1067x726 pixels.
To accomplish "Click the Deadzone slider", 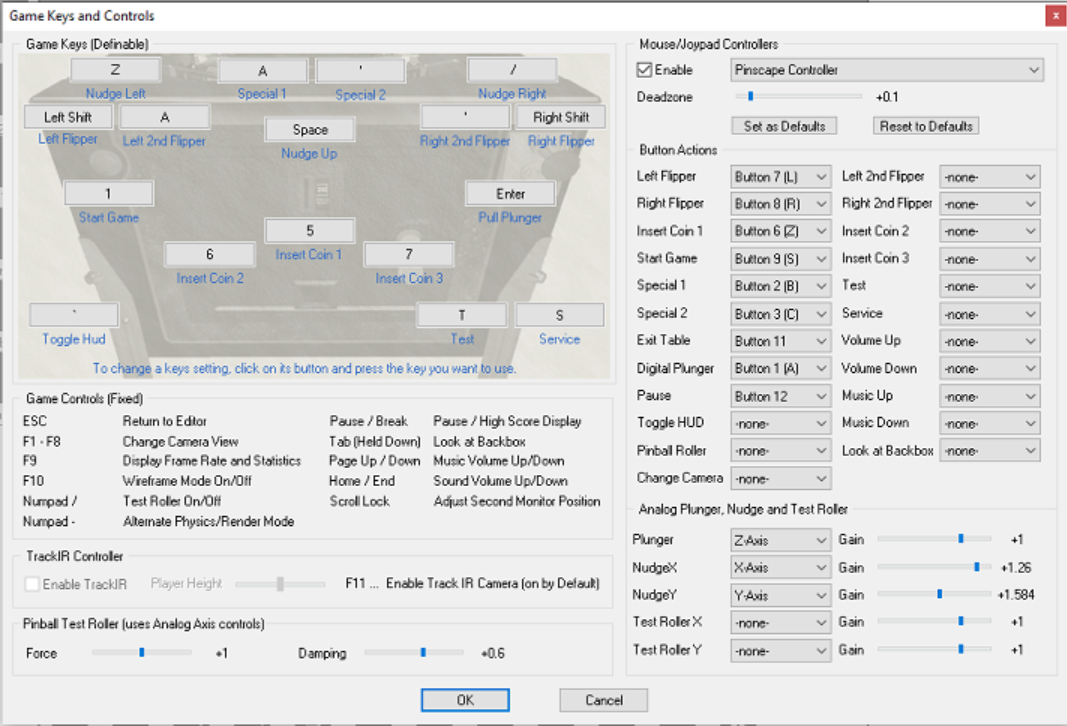I will pyautogui.click(x=799, y=97).
